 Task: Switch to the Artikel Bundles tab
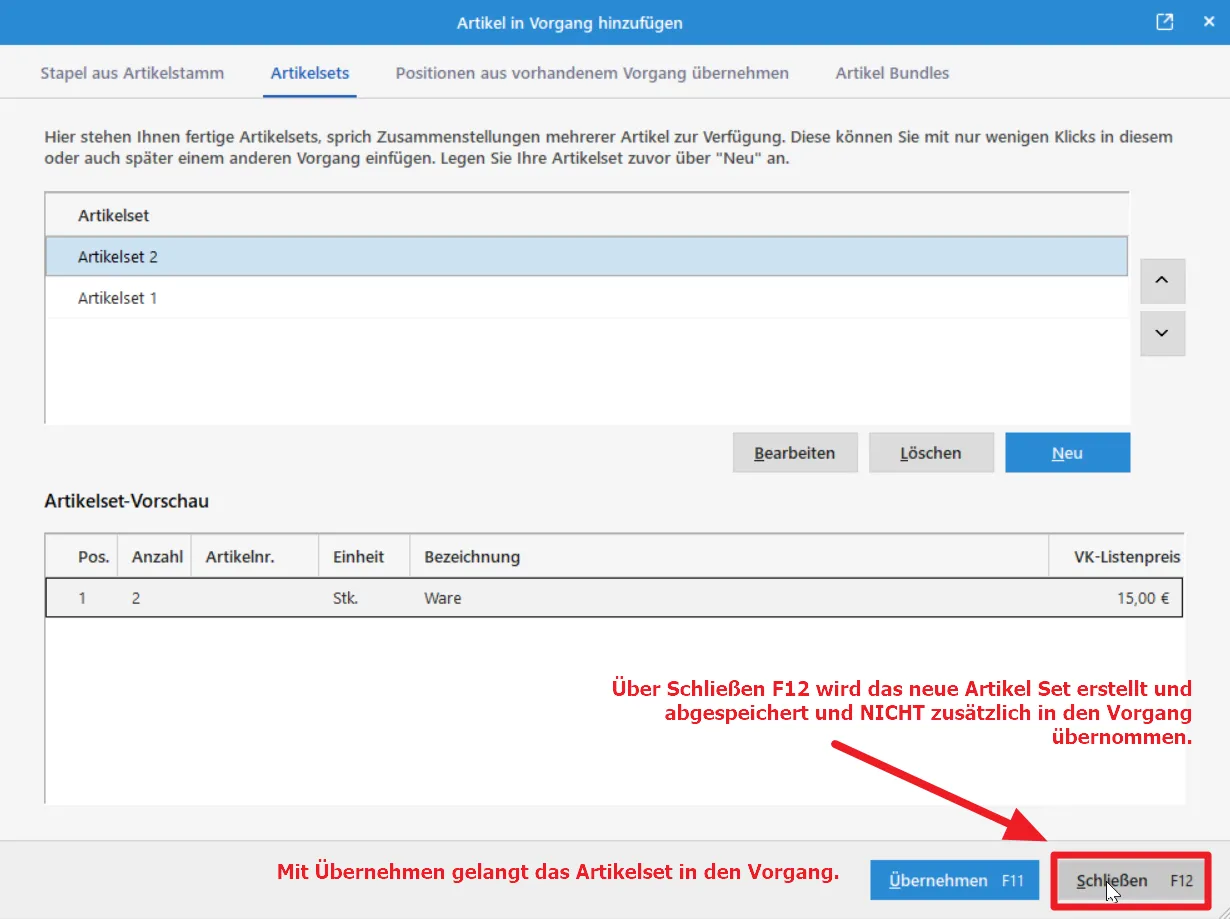pos(892,73)
